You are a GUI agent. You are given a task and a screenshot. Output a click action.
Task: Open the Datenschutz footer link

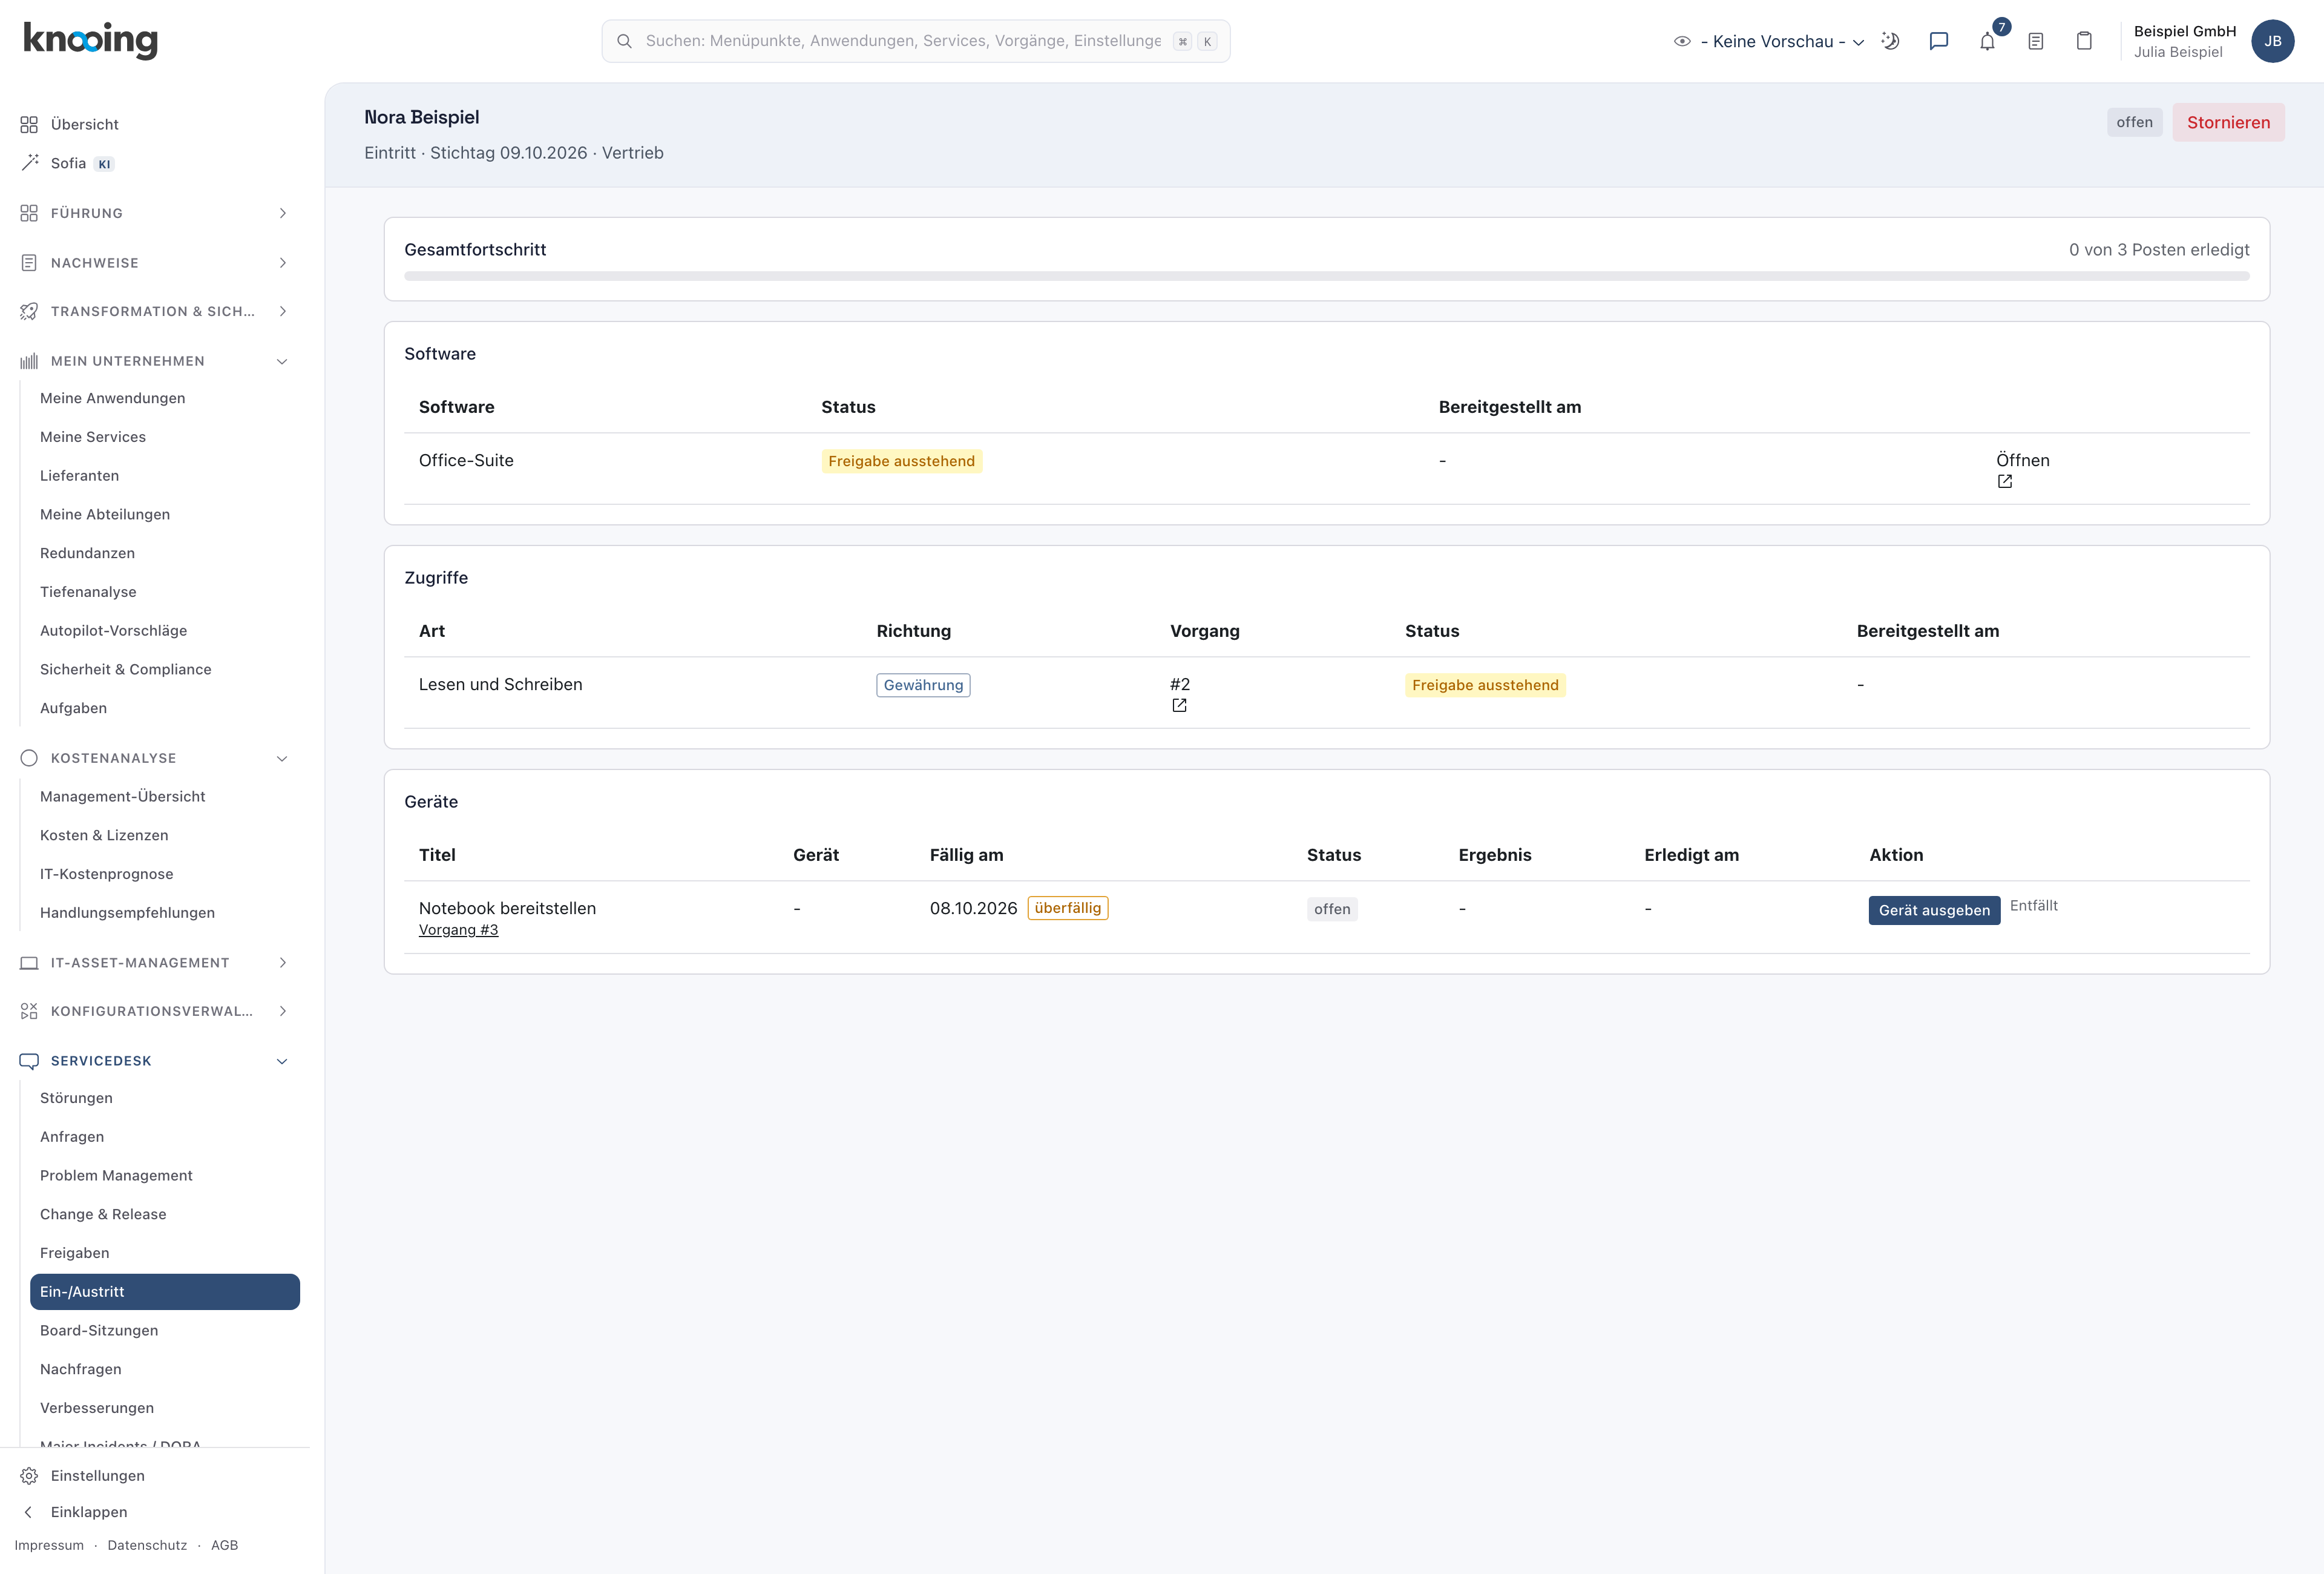[147, 1545]
